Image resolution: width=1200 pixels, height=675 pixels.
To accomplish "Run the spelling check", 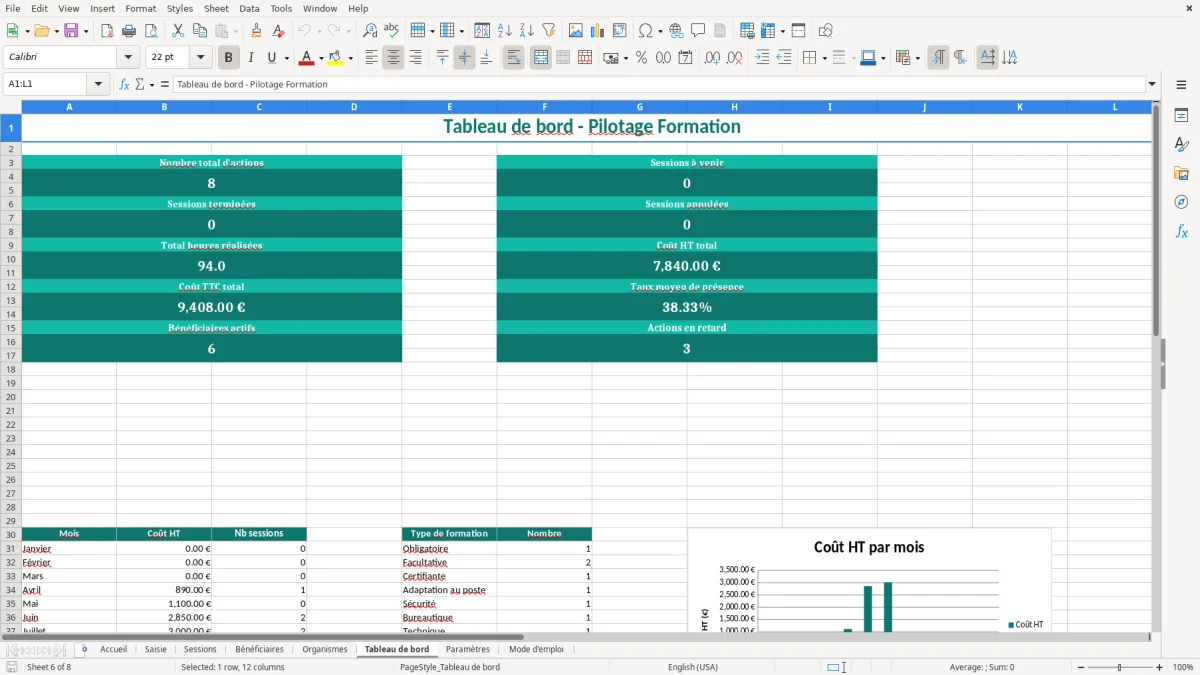I will 392,31.
